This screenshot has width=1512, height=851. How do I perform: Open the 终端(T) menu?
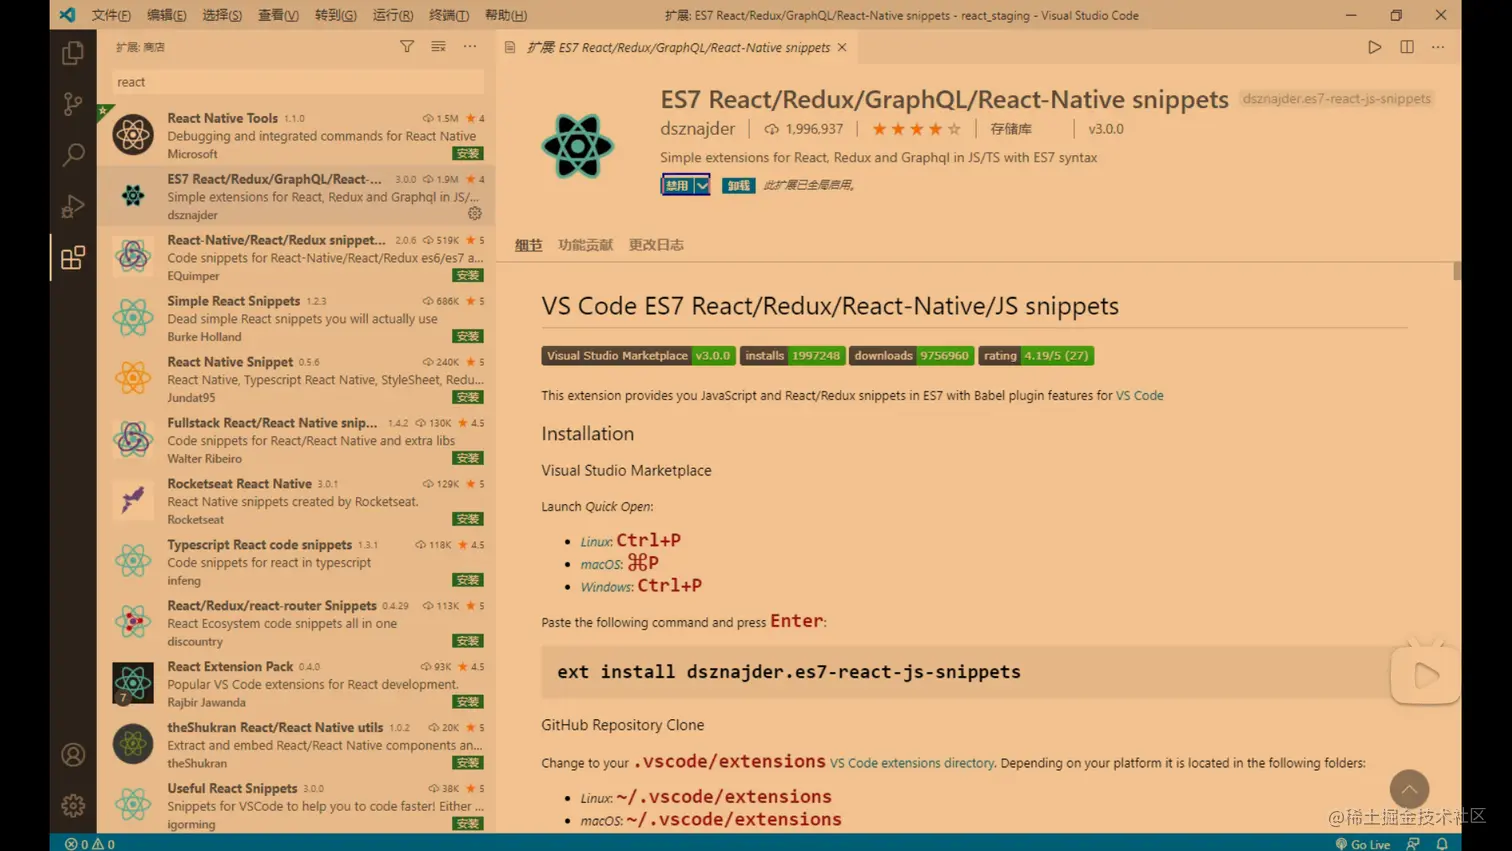tap(449, 15)
